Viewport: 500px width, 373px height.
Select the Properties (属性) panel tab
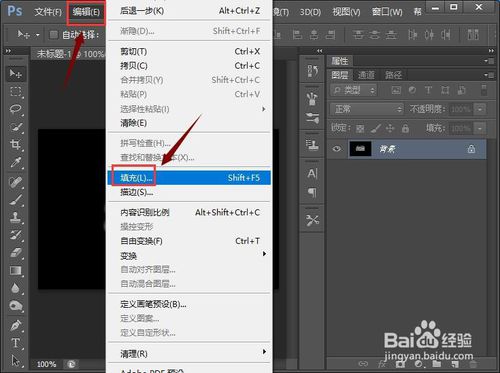pyautogui.click(x=339, y=61)
